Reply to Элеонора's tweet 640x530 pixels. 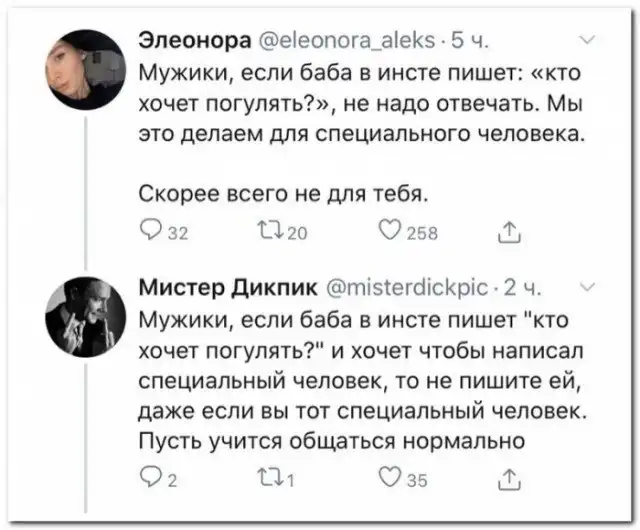(x=143, y=233)
